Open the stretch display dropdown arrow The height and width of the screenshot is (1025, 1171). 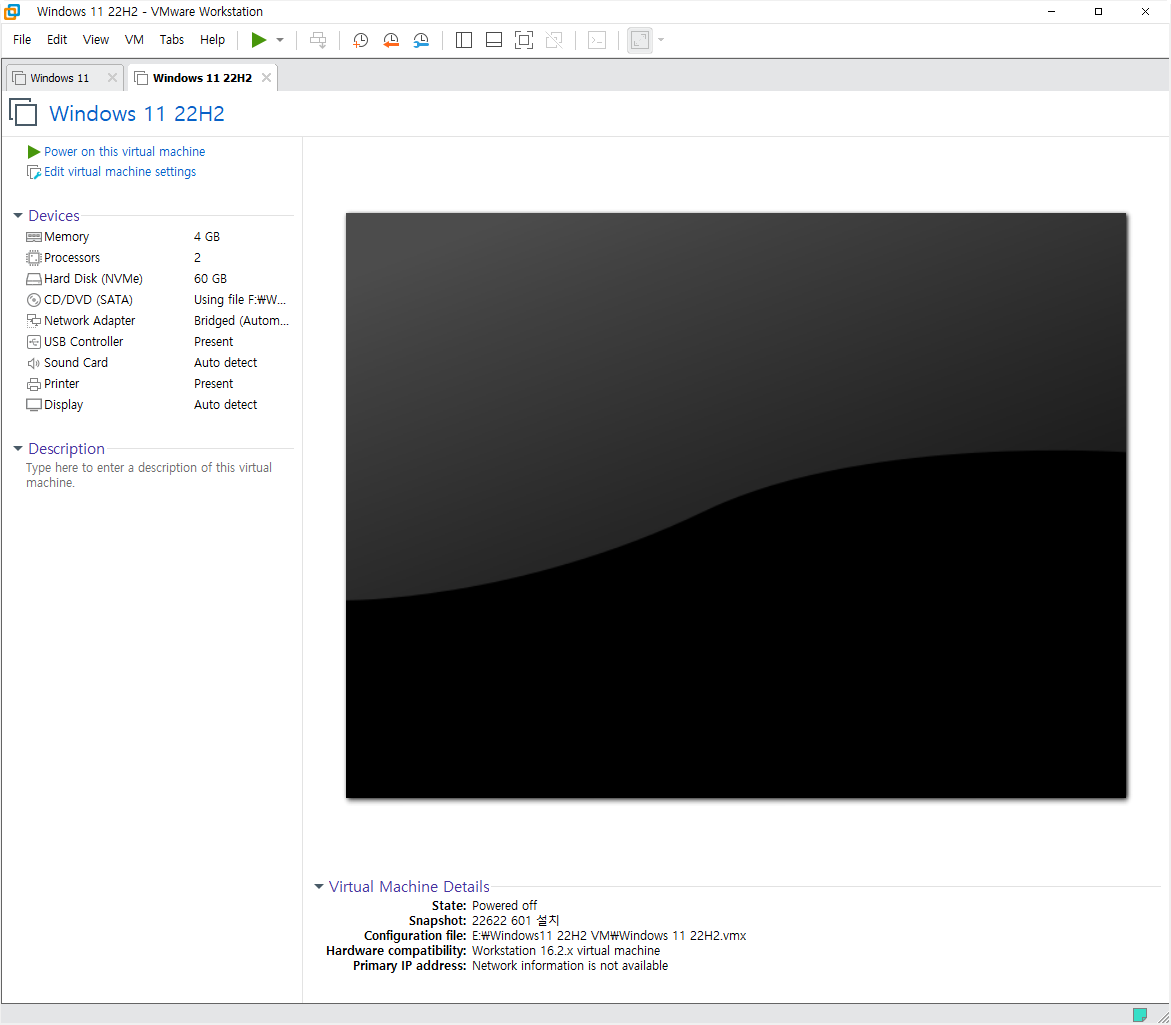coord(661,40)
